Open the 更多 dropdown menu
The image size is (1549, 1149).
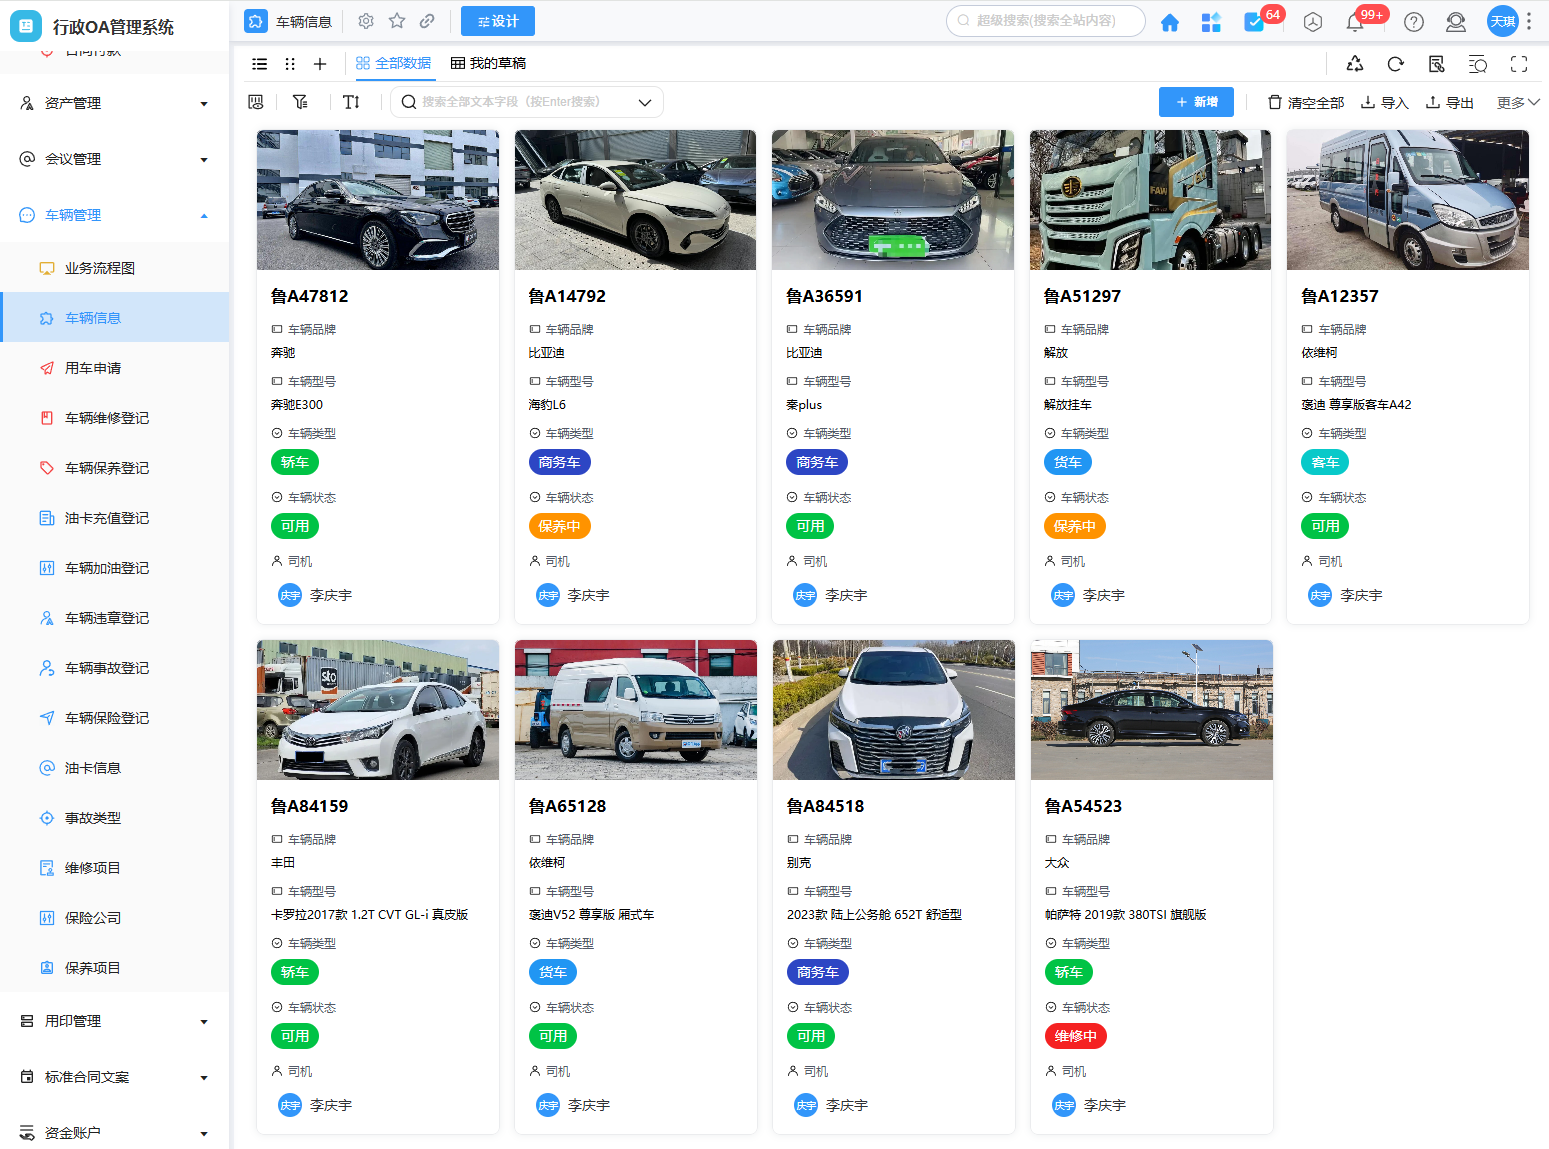pyautogui.click(x=1517, y=102)
